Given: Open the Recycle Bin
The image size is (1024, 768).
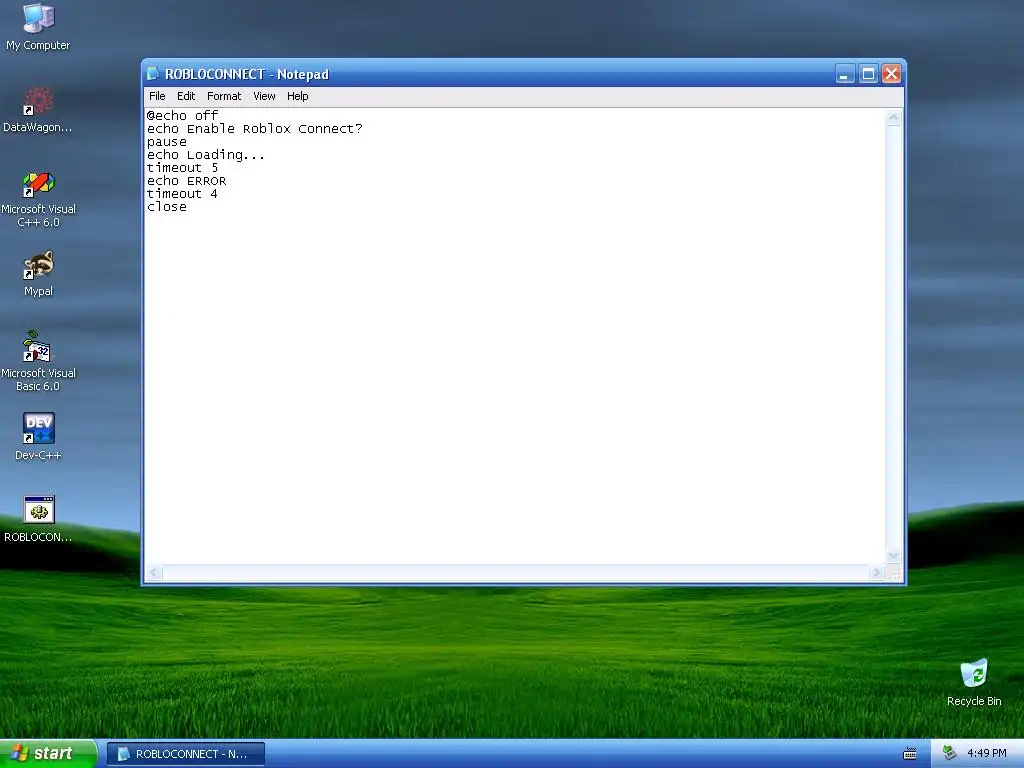Looking at the screenshot, I should 974,682.
